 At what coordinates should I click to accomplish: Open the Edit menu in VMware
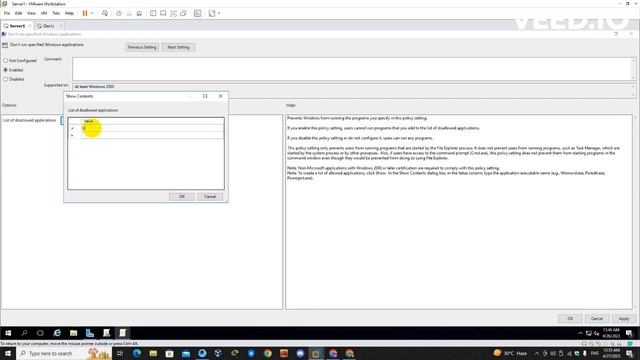click(19, 13)
